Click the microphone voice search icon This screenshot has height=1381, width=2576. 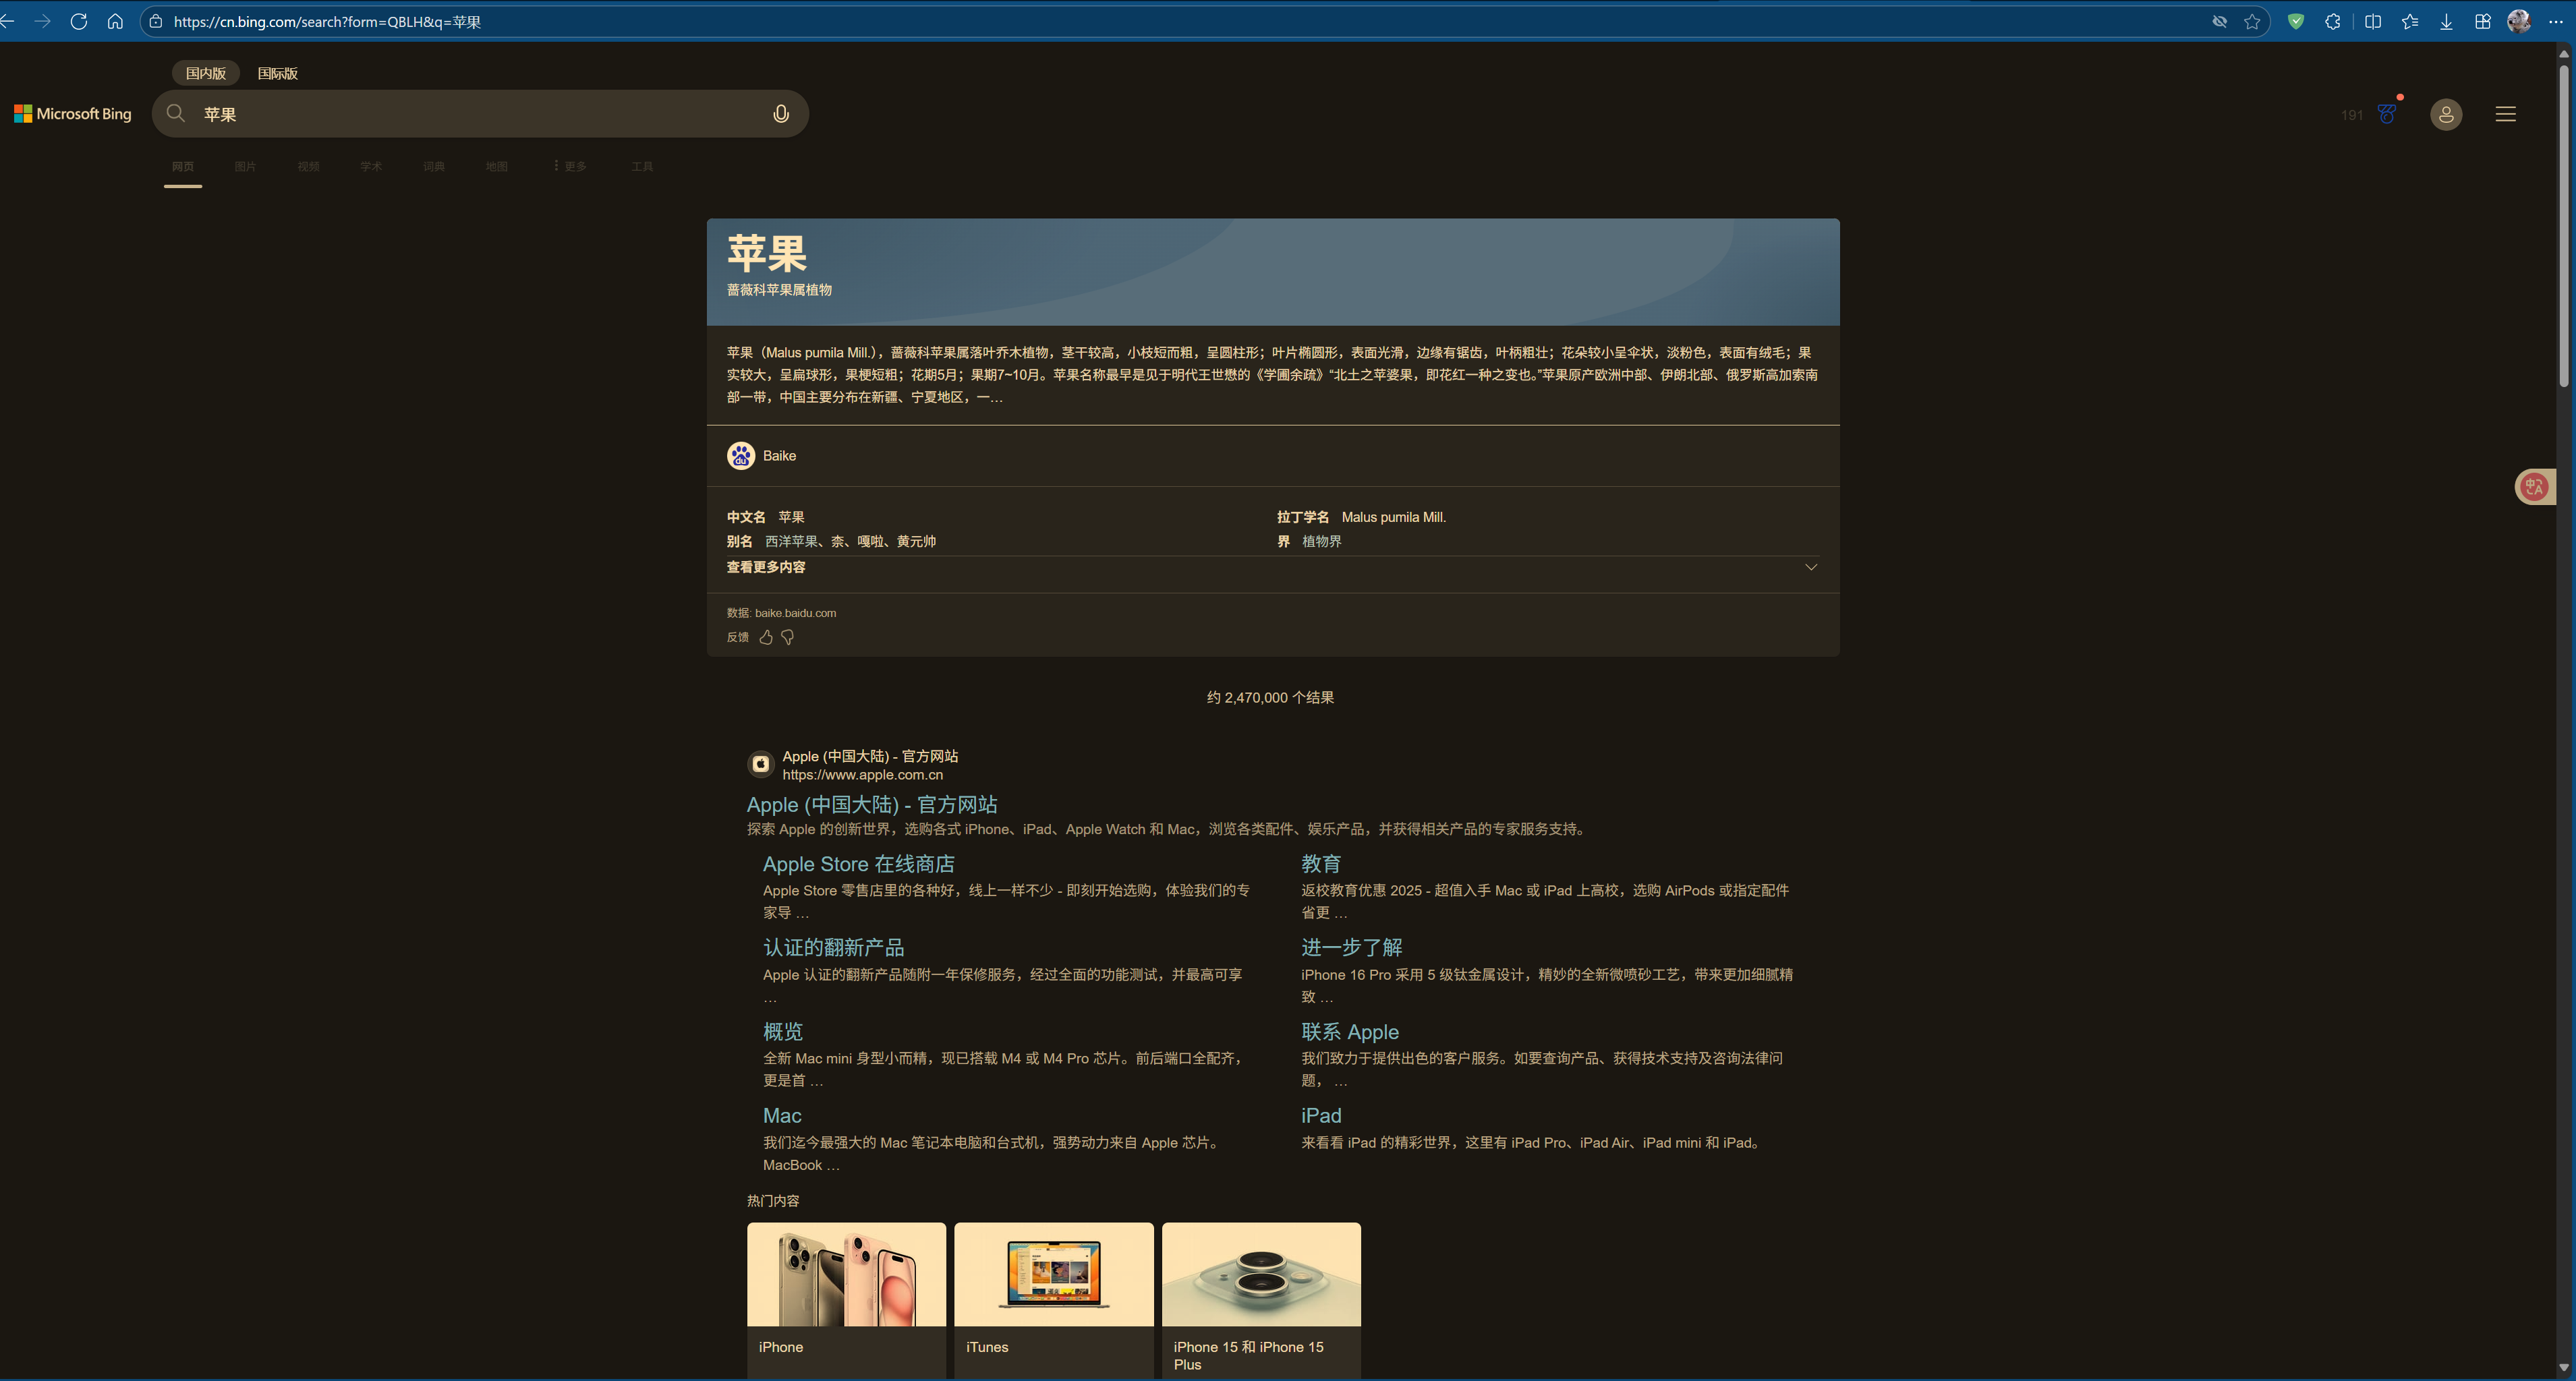coord(781,114)
